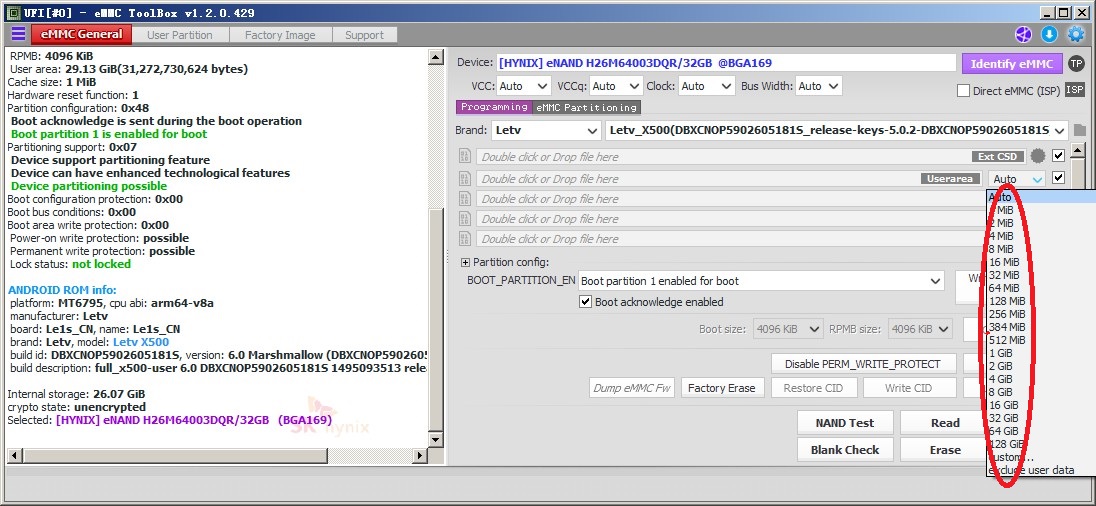
Task: Choose 512 MiB in size list
Action: point(1041,340)
